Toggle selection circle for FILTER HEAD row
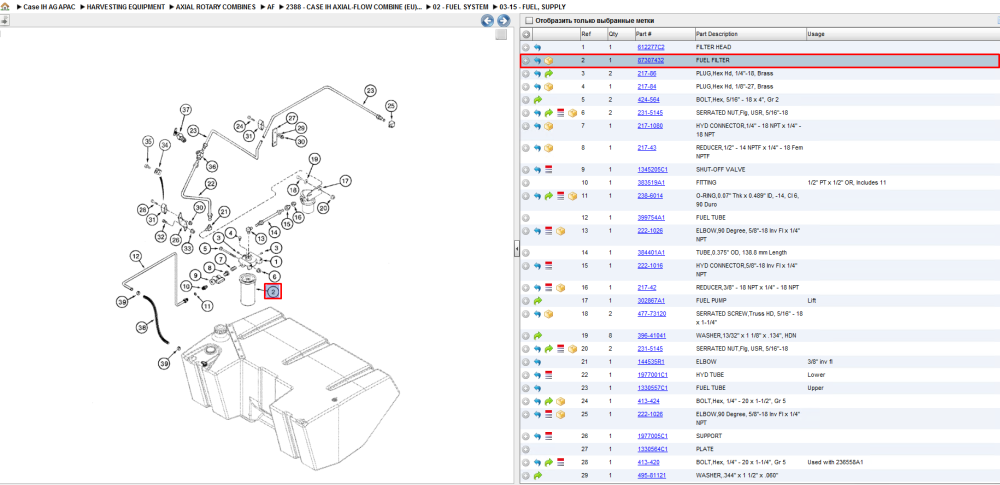The height and width of the screenshot is (485, 1000). pyautogui.click(x=526, y=47)
